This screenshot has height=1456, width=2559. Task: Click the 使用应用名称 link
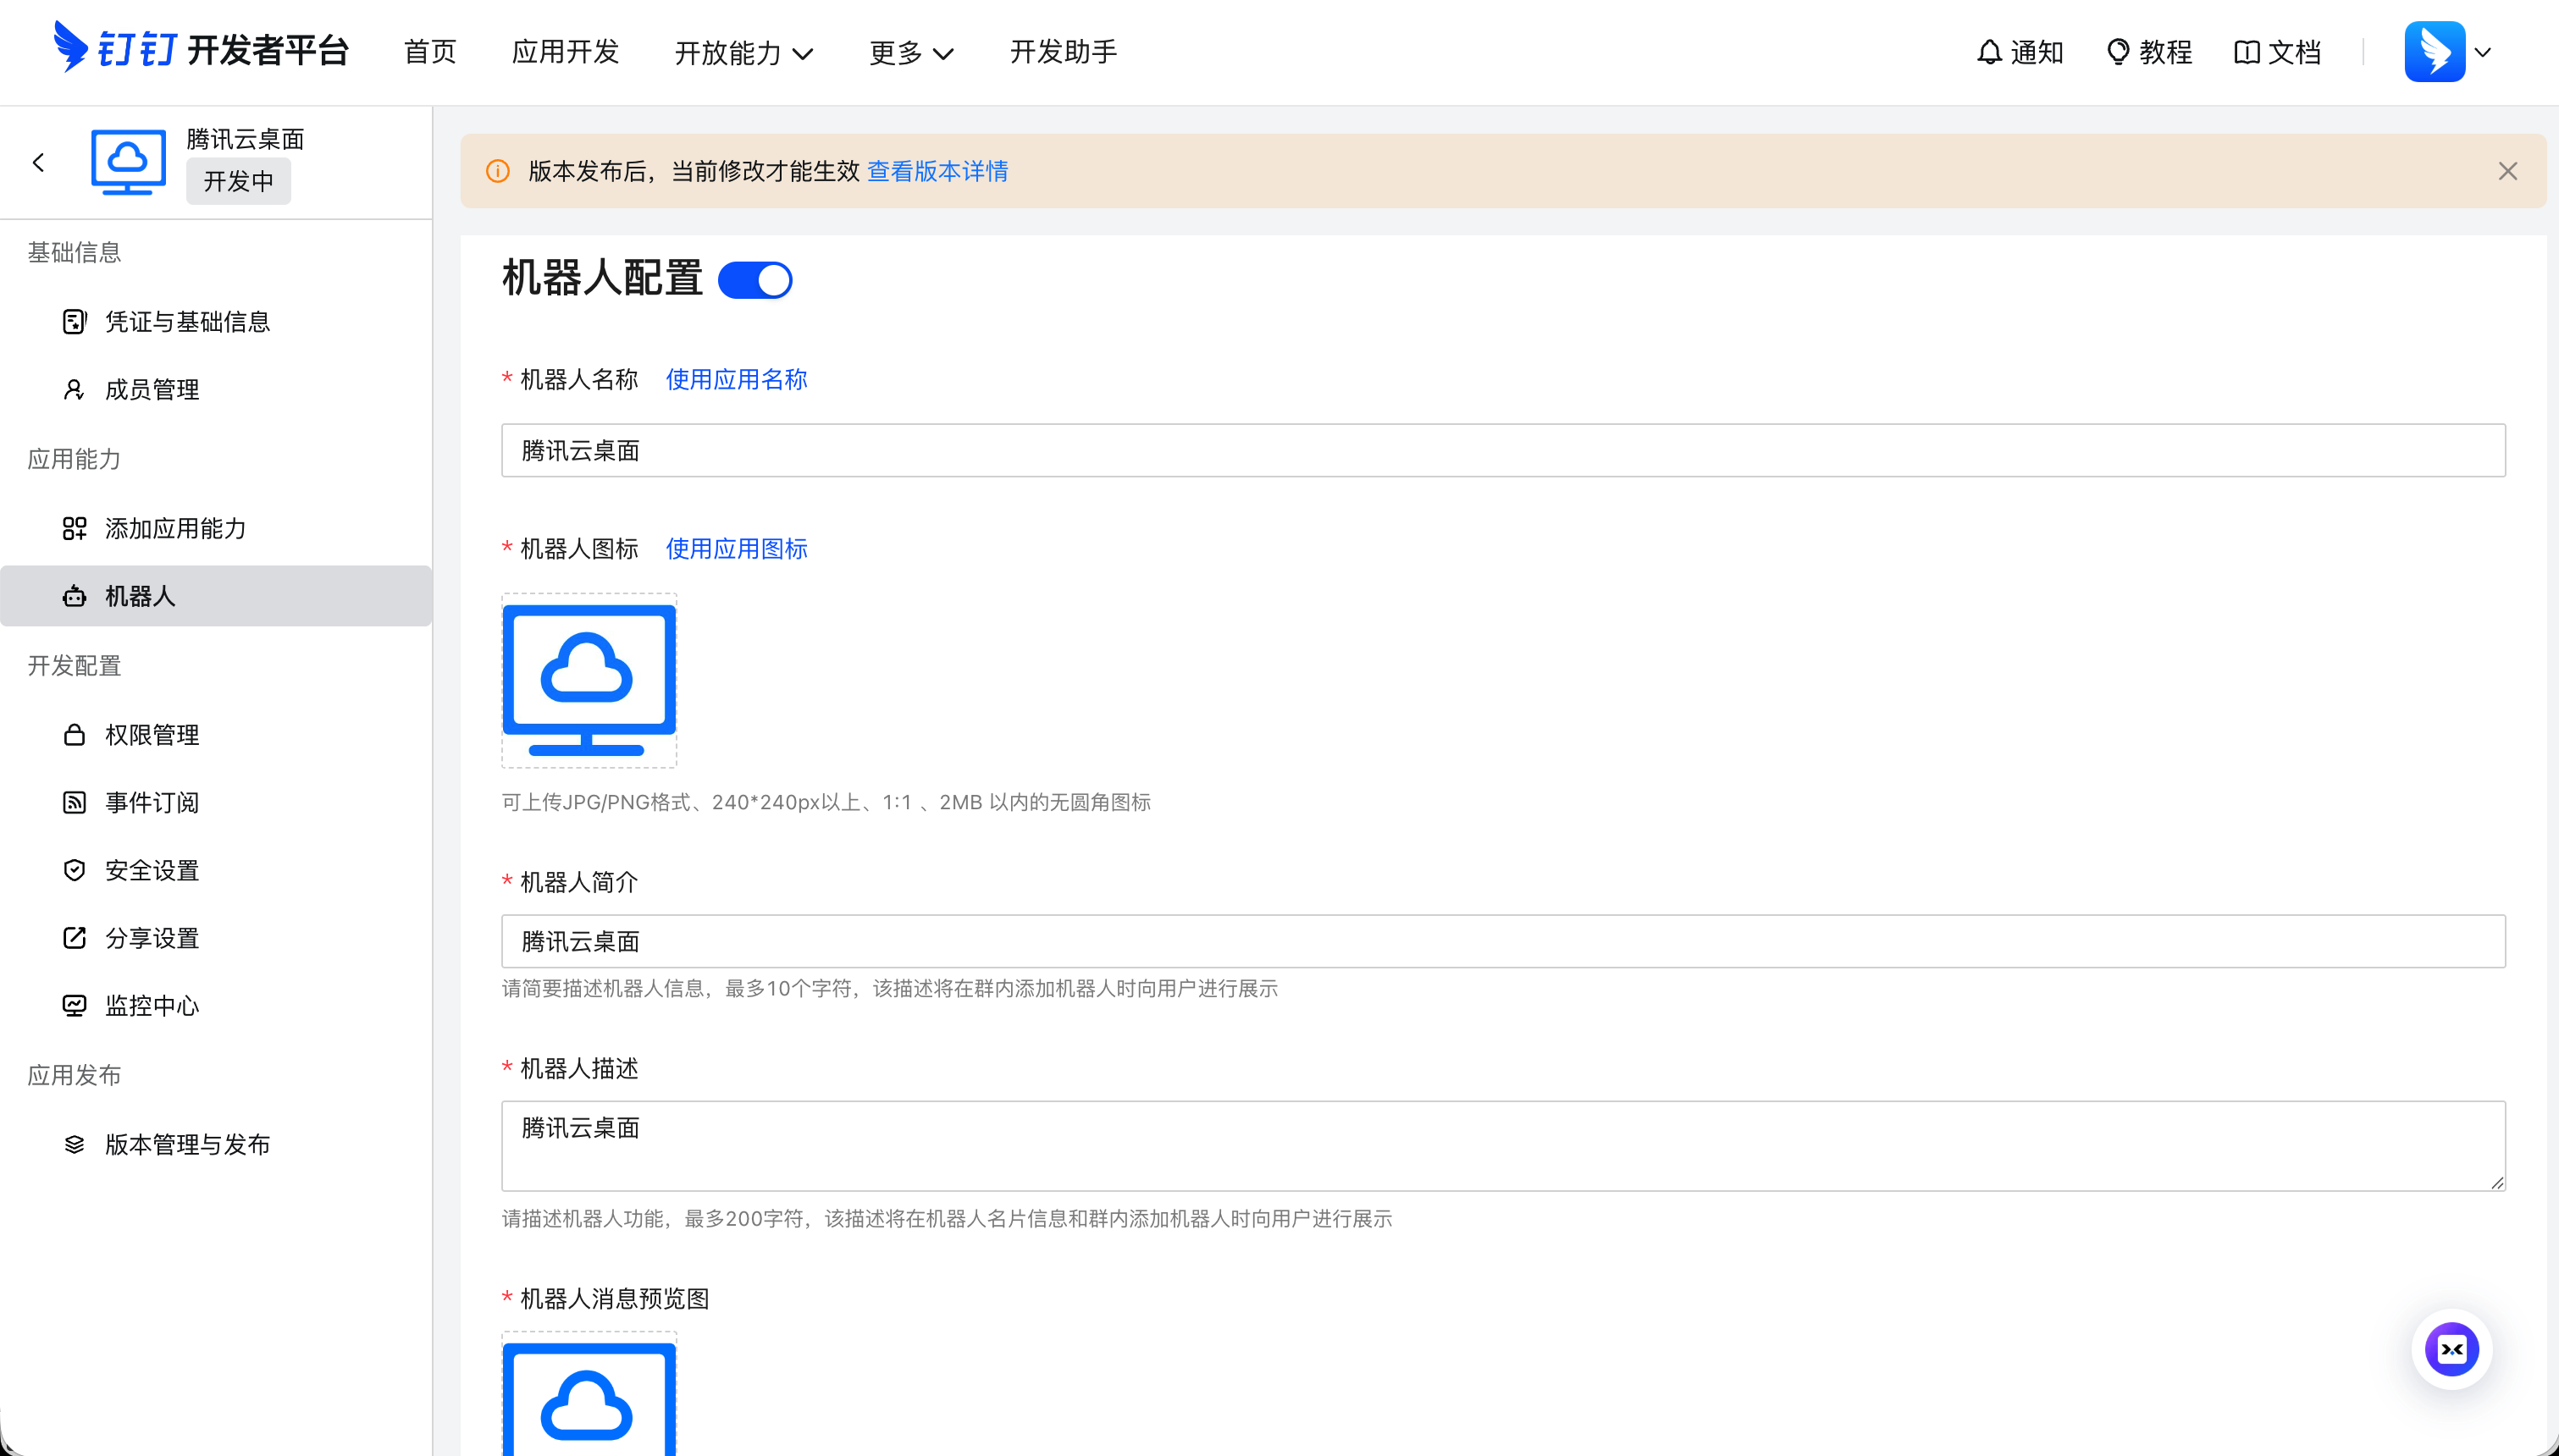[736, 380]
